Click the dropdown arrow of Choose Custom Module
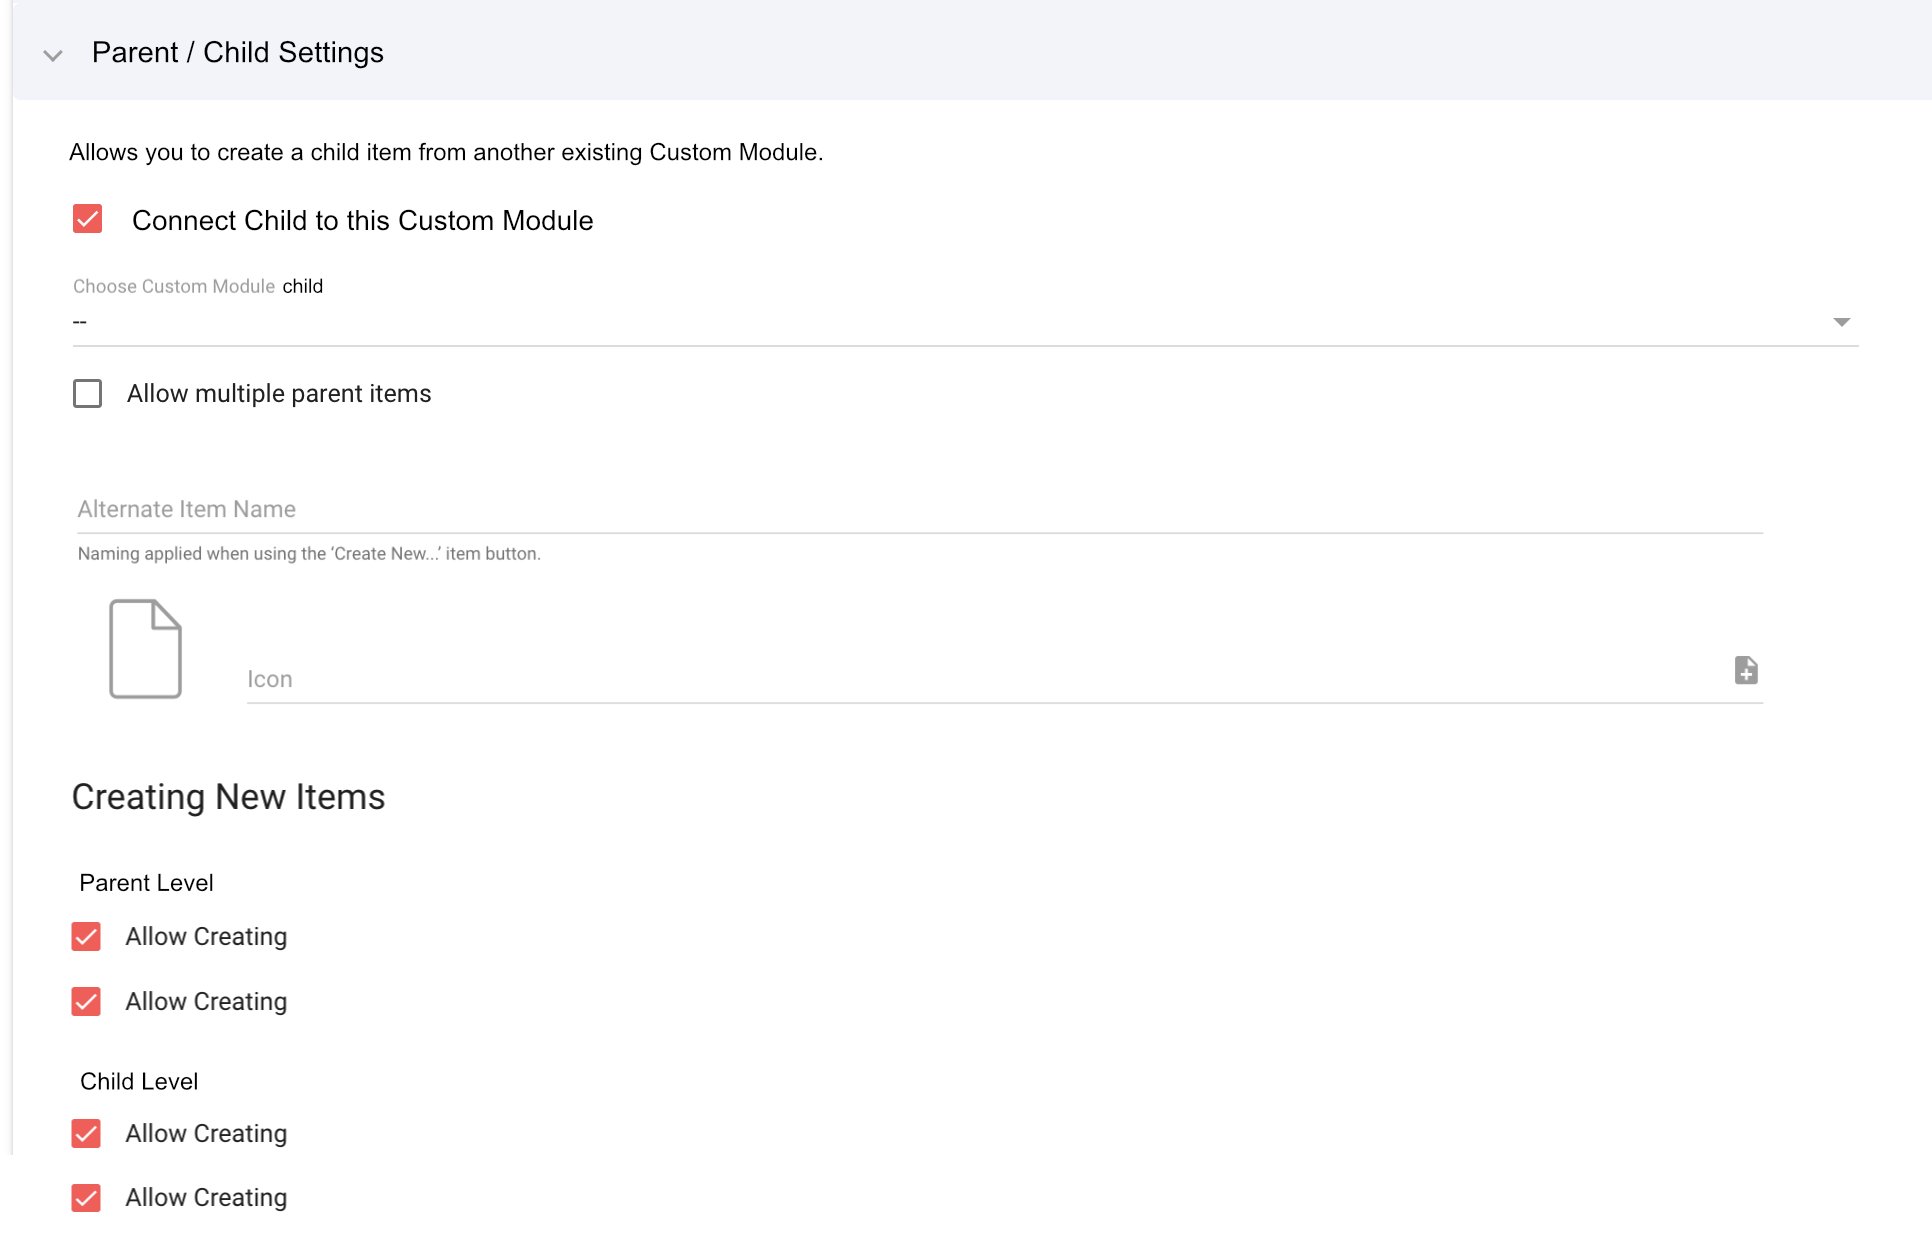1932x1246 pixels. pos(1841,322)
